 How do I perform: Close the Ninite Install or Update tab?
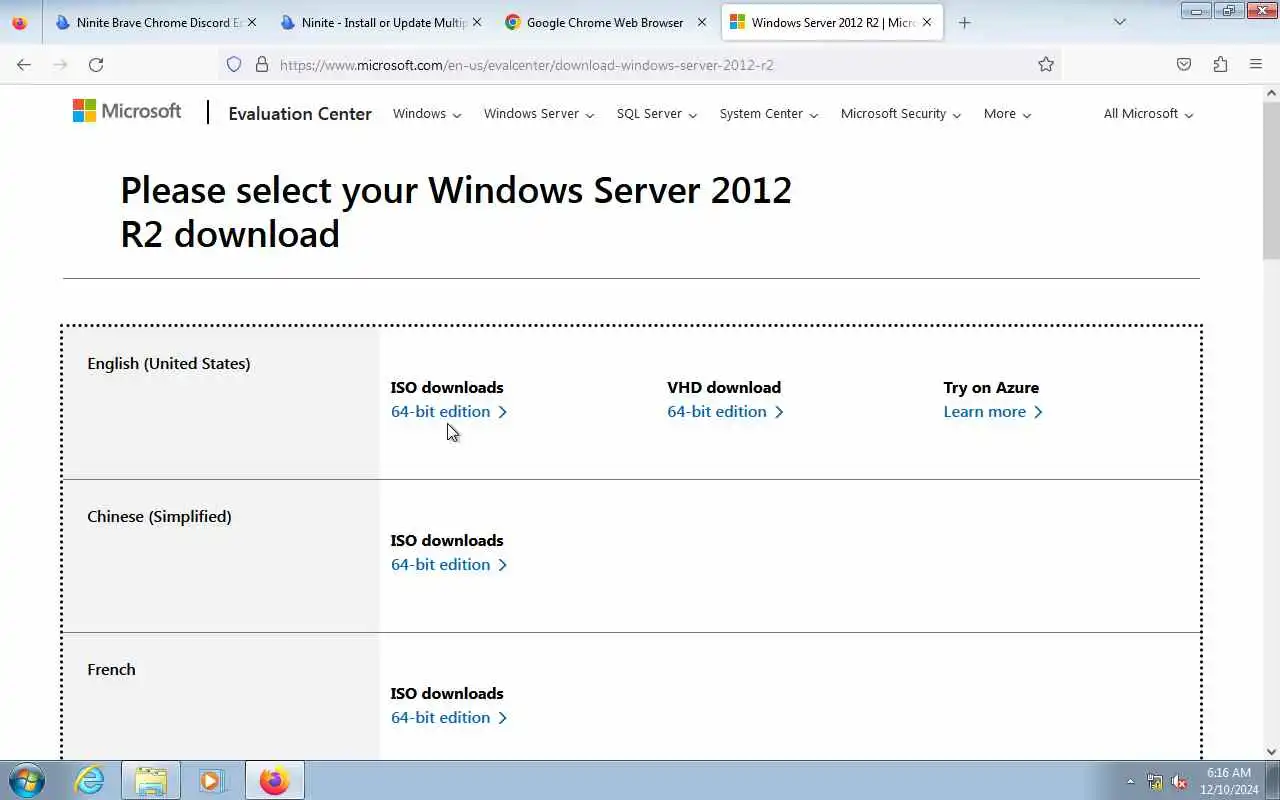[476, 22]
